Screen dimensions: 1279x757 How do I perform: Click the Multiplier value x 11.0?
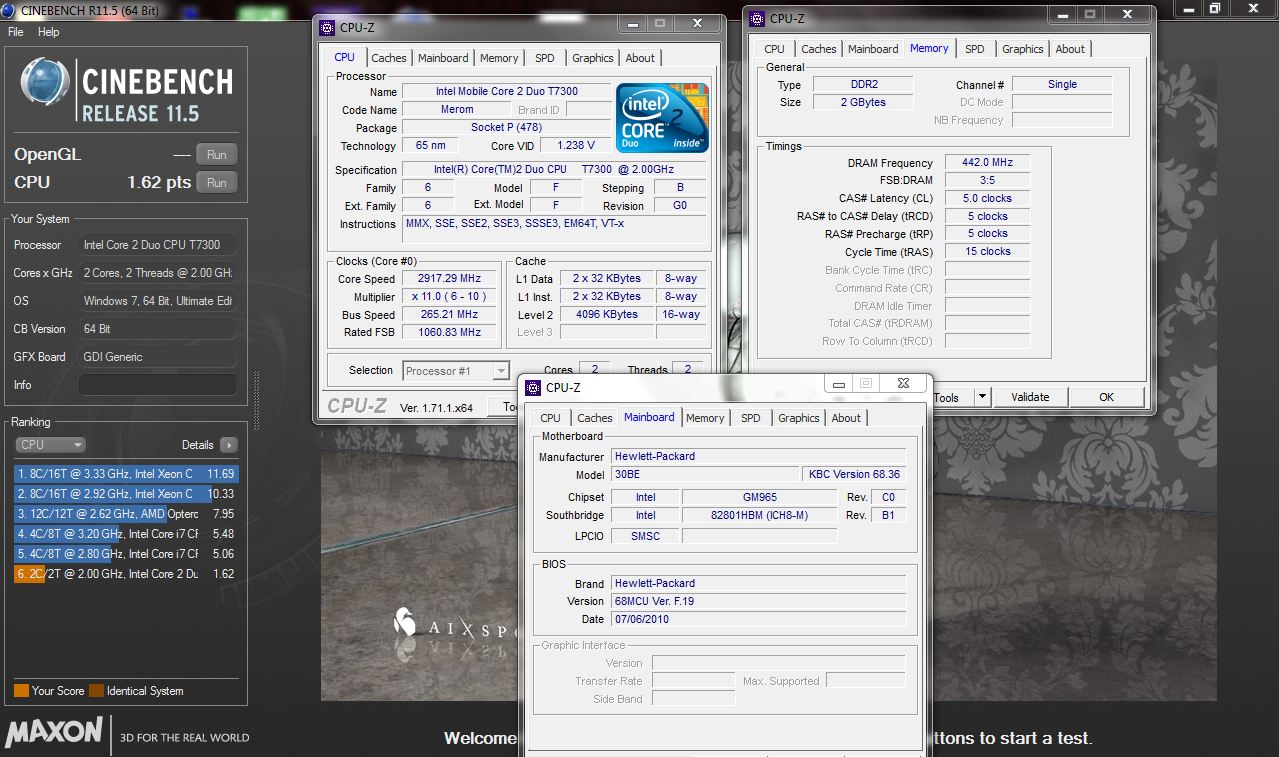click(447, 297)
